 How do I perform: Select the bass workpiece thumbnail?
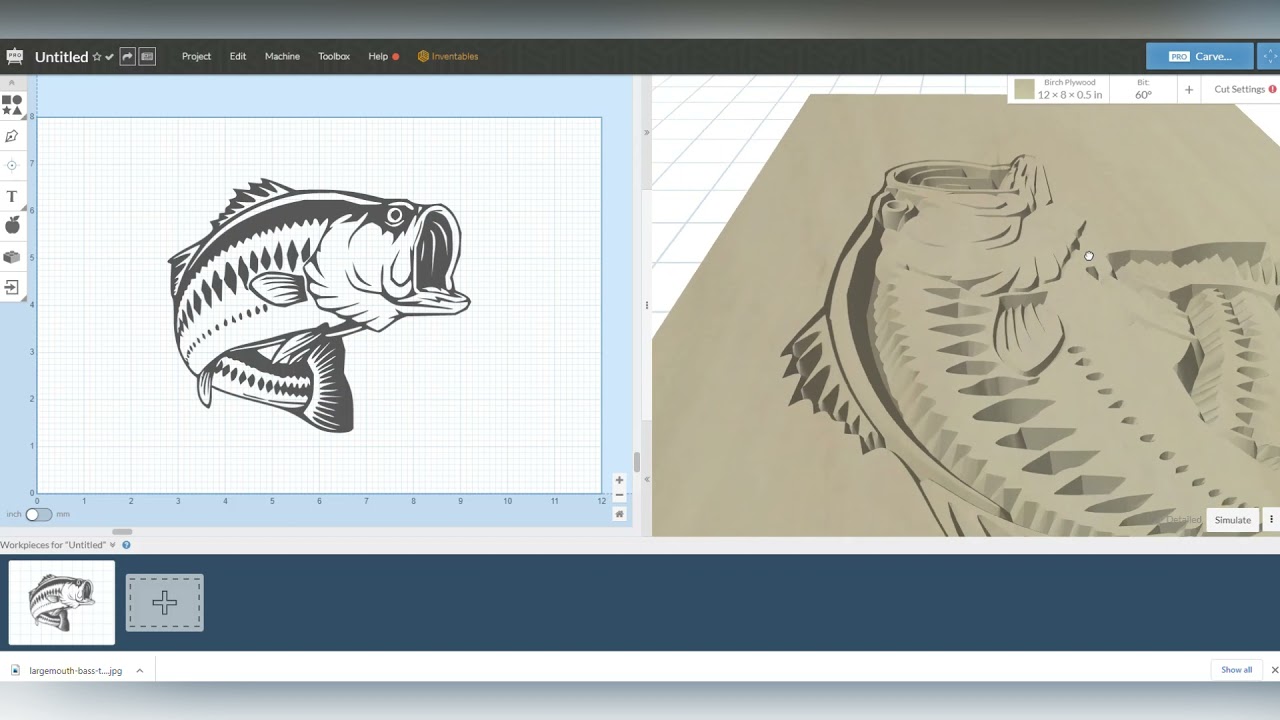click(62, 602)
